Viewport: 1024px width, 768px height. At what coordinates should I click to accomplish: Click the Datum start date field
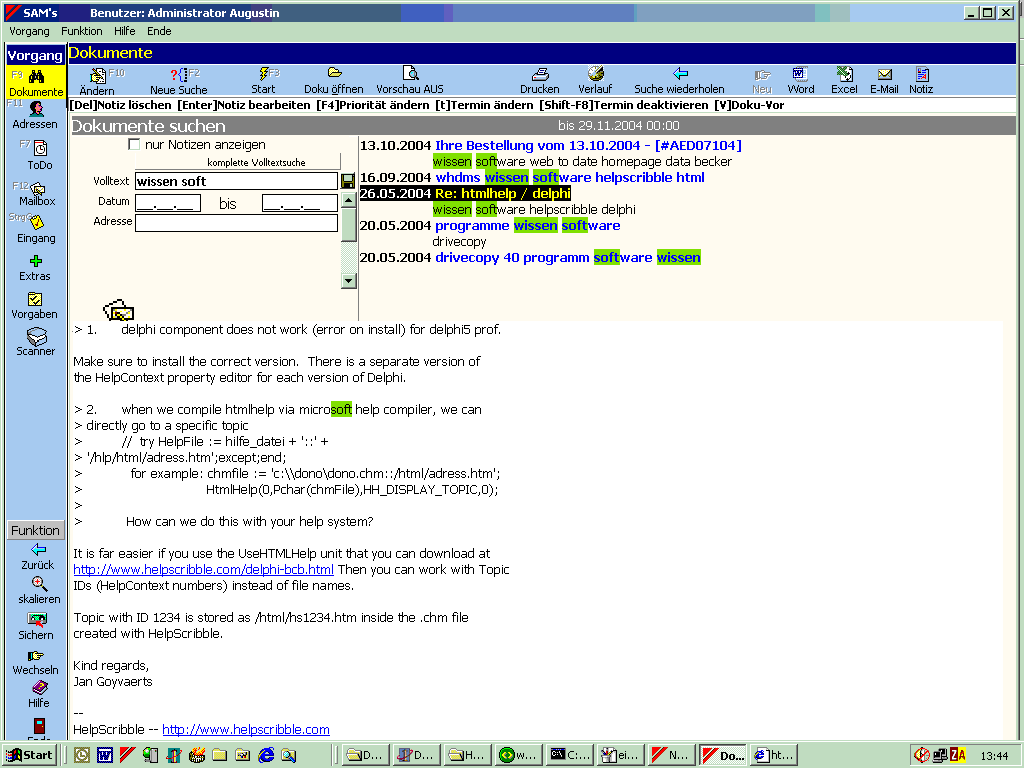pos(168,203)
